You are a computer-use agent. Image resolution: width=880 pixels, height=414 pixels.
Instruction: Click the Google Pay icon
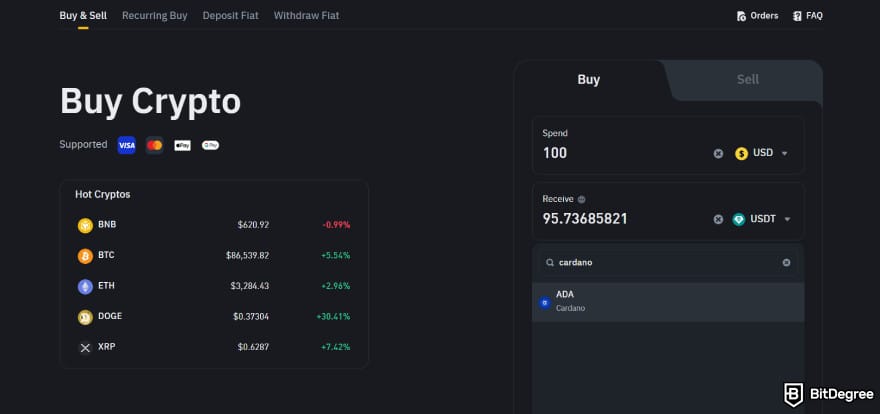210,145
